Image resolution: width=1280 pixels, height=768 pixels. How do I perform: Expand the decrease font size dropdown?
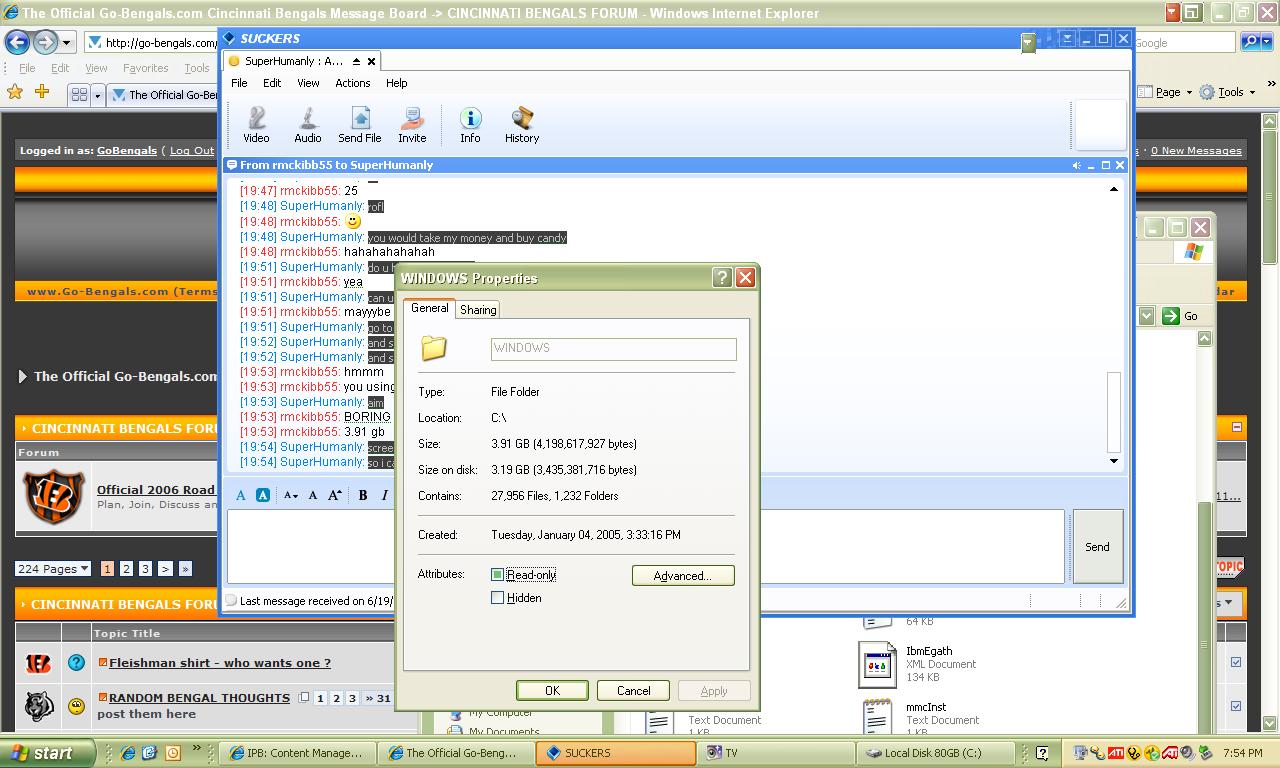tap(290, 495)
